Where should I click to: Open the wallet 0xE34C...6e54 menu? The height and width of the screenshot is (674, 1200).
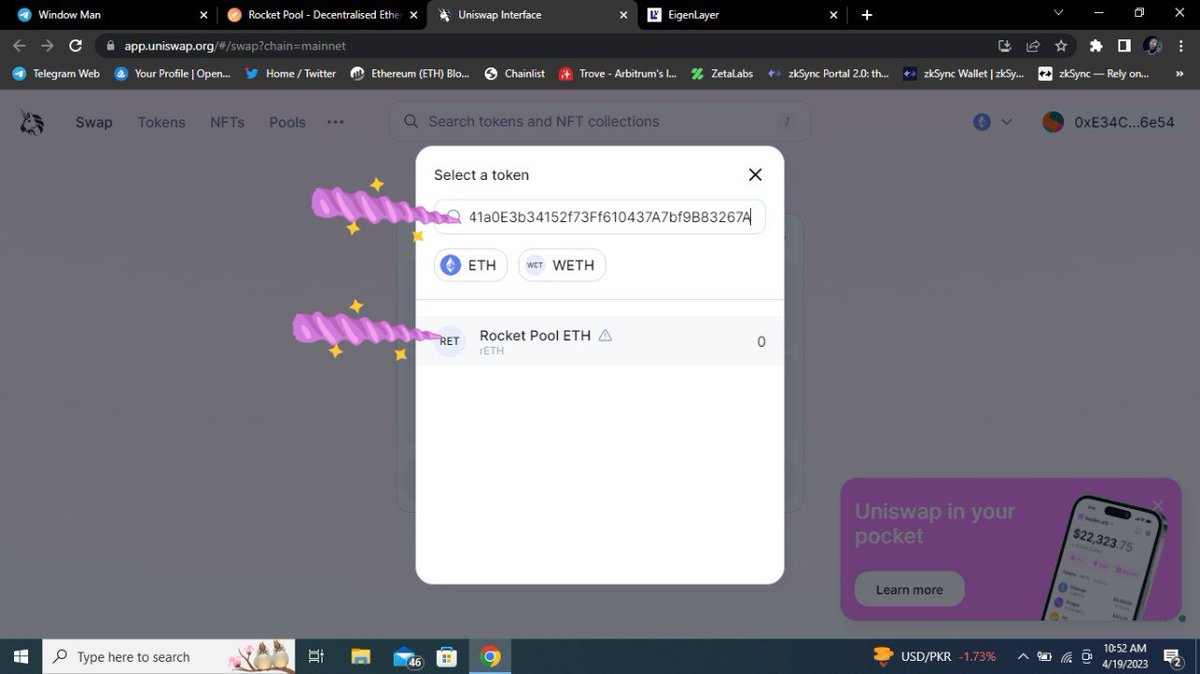point(1108,122)
